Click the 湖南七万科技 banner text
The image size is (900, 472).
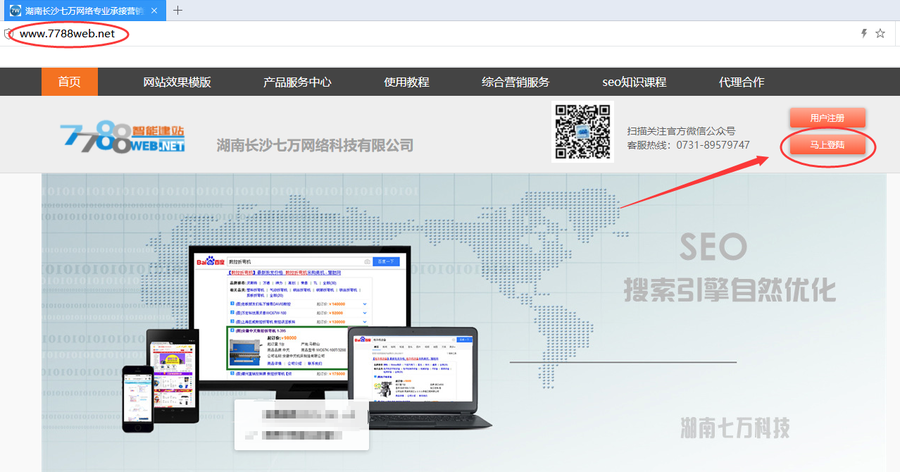click(735, 428)
